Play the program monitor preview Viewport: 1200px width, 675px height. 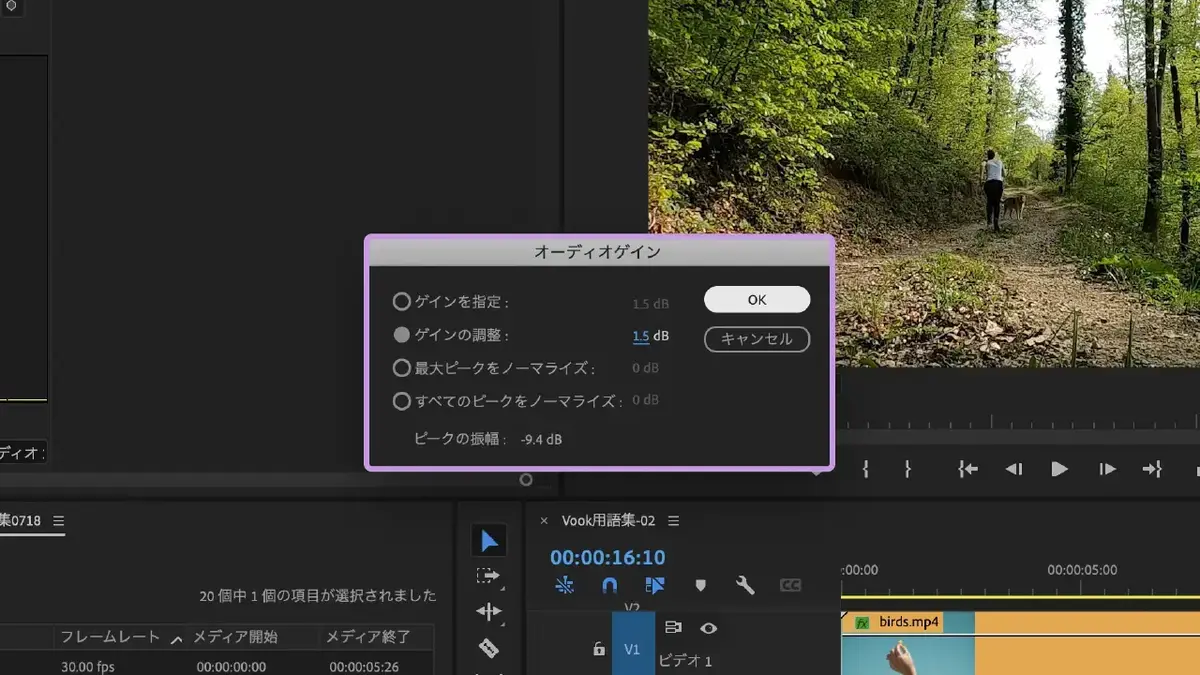coord(1060,469)
